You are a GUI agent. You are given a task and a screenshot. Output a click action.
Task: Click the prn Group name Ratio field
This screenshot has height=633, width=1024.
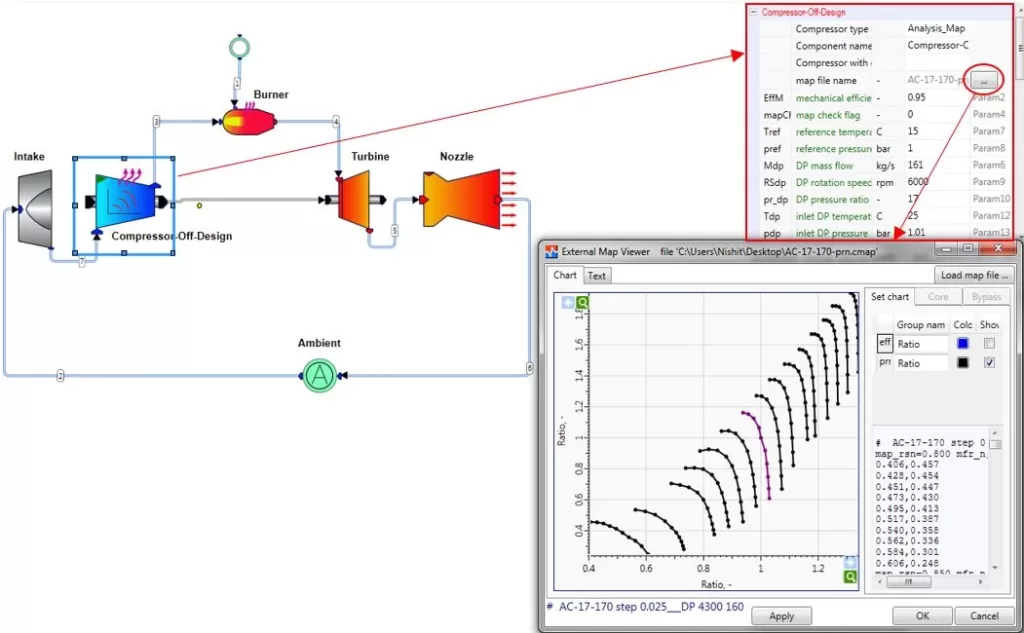click(x=921, y=363)
